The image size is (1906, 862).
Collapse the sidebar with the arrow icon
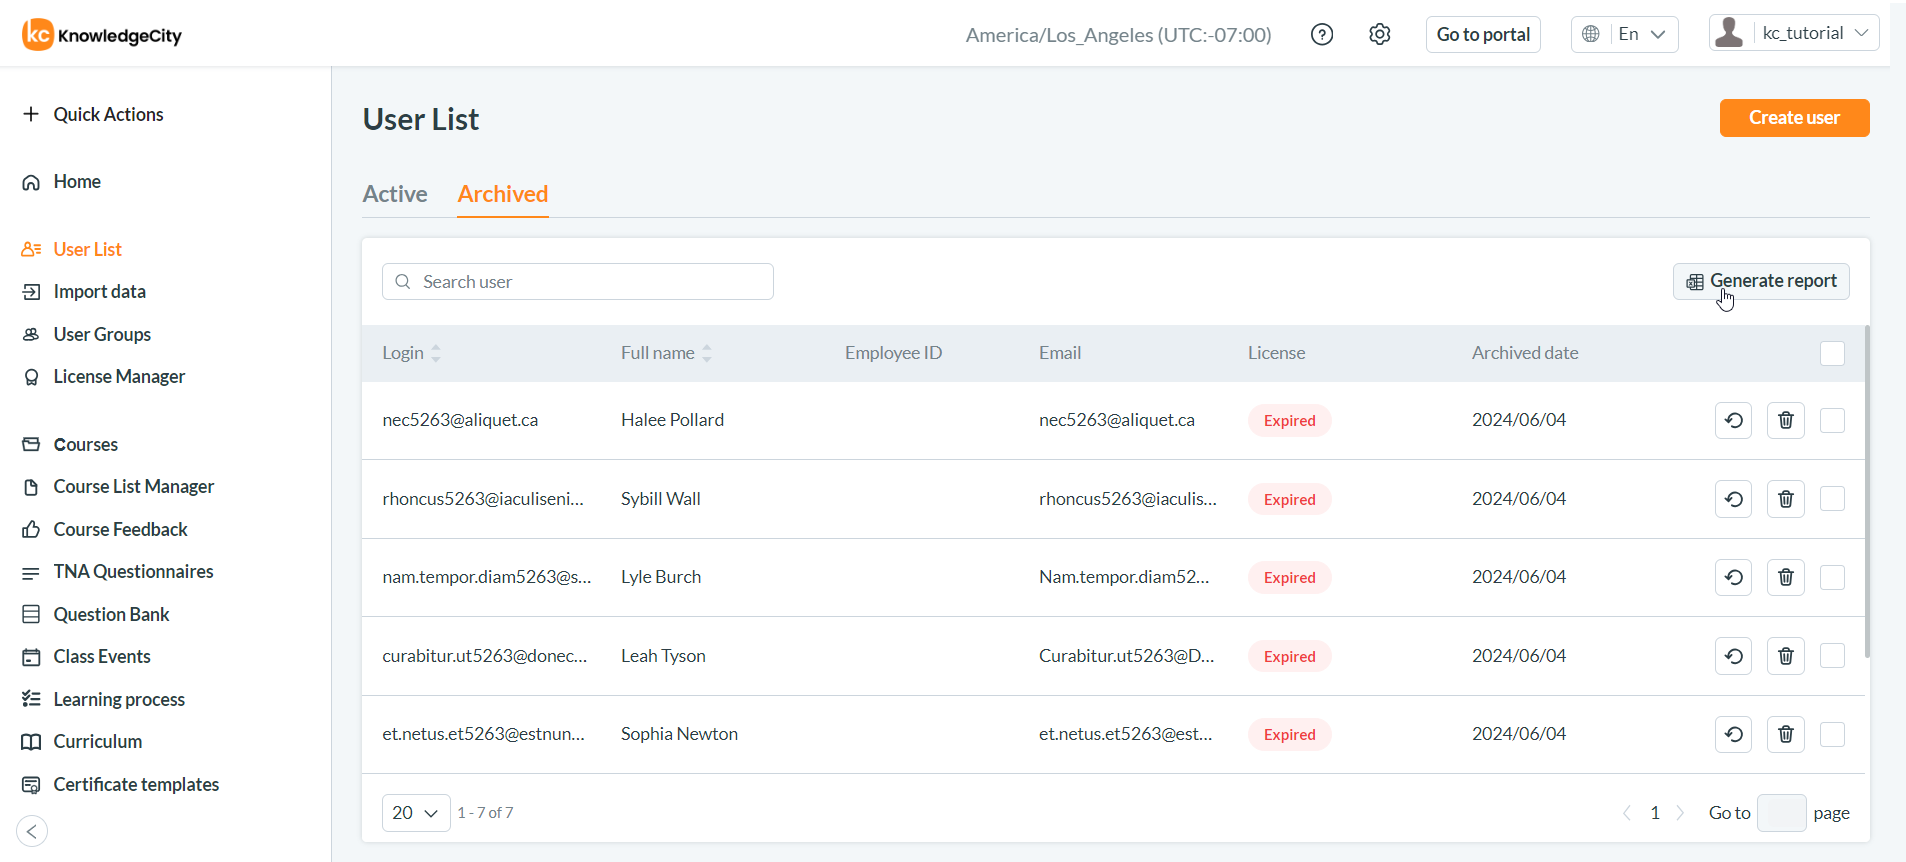point(32,831)
